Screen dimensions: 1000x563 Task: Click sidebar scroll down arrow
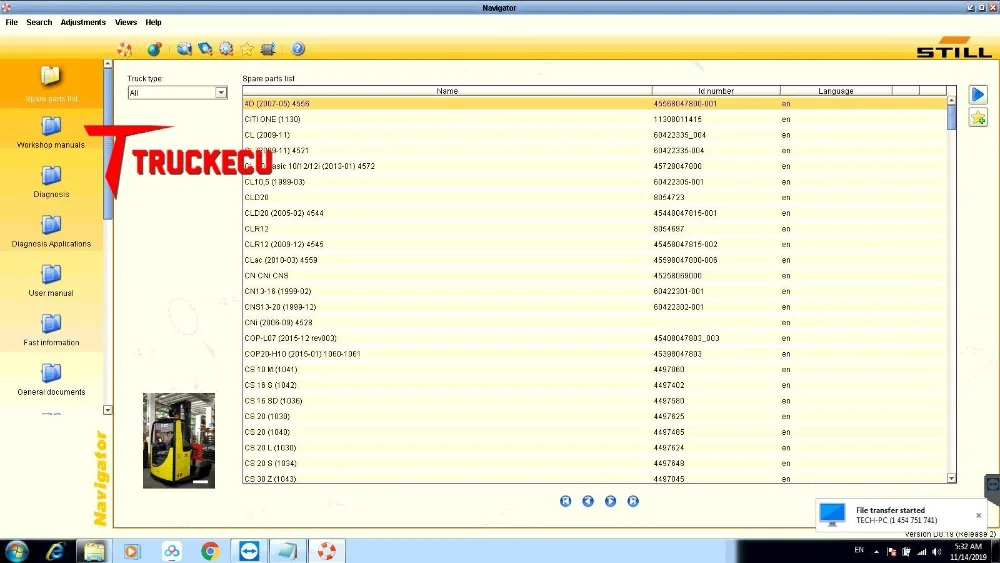[x=108, y=410]
